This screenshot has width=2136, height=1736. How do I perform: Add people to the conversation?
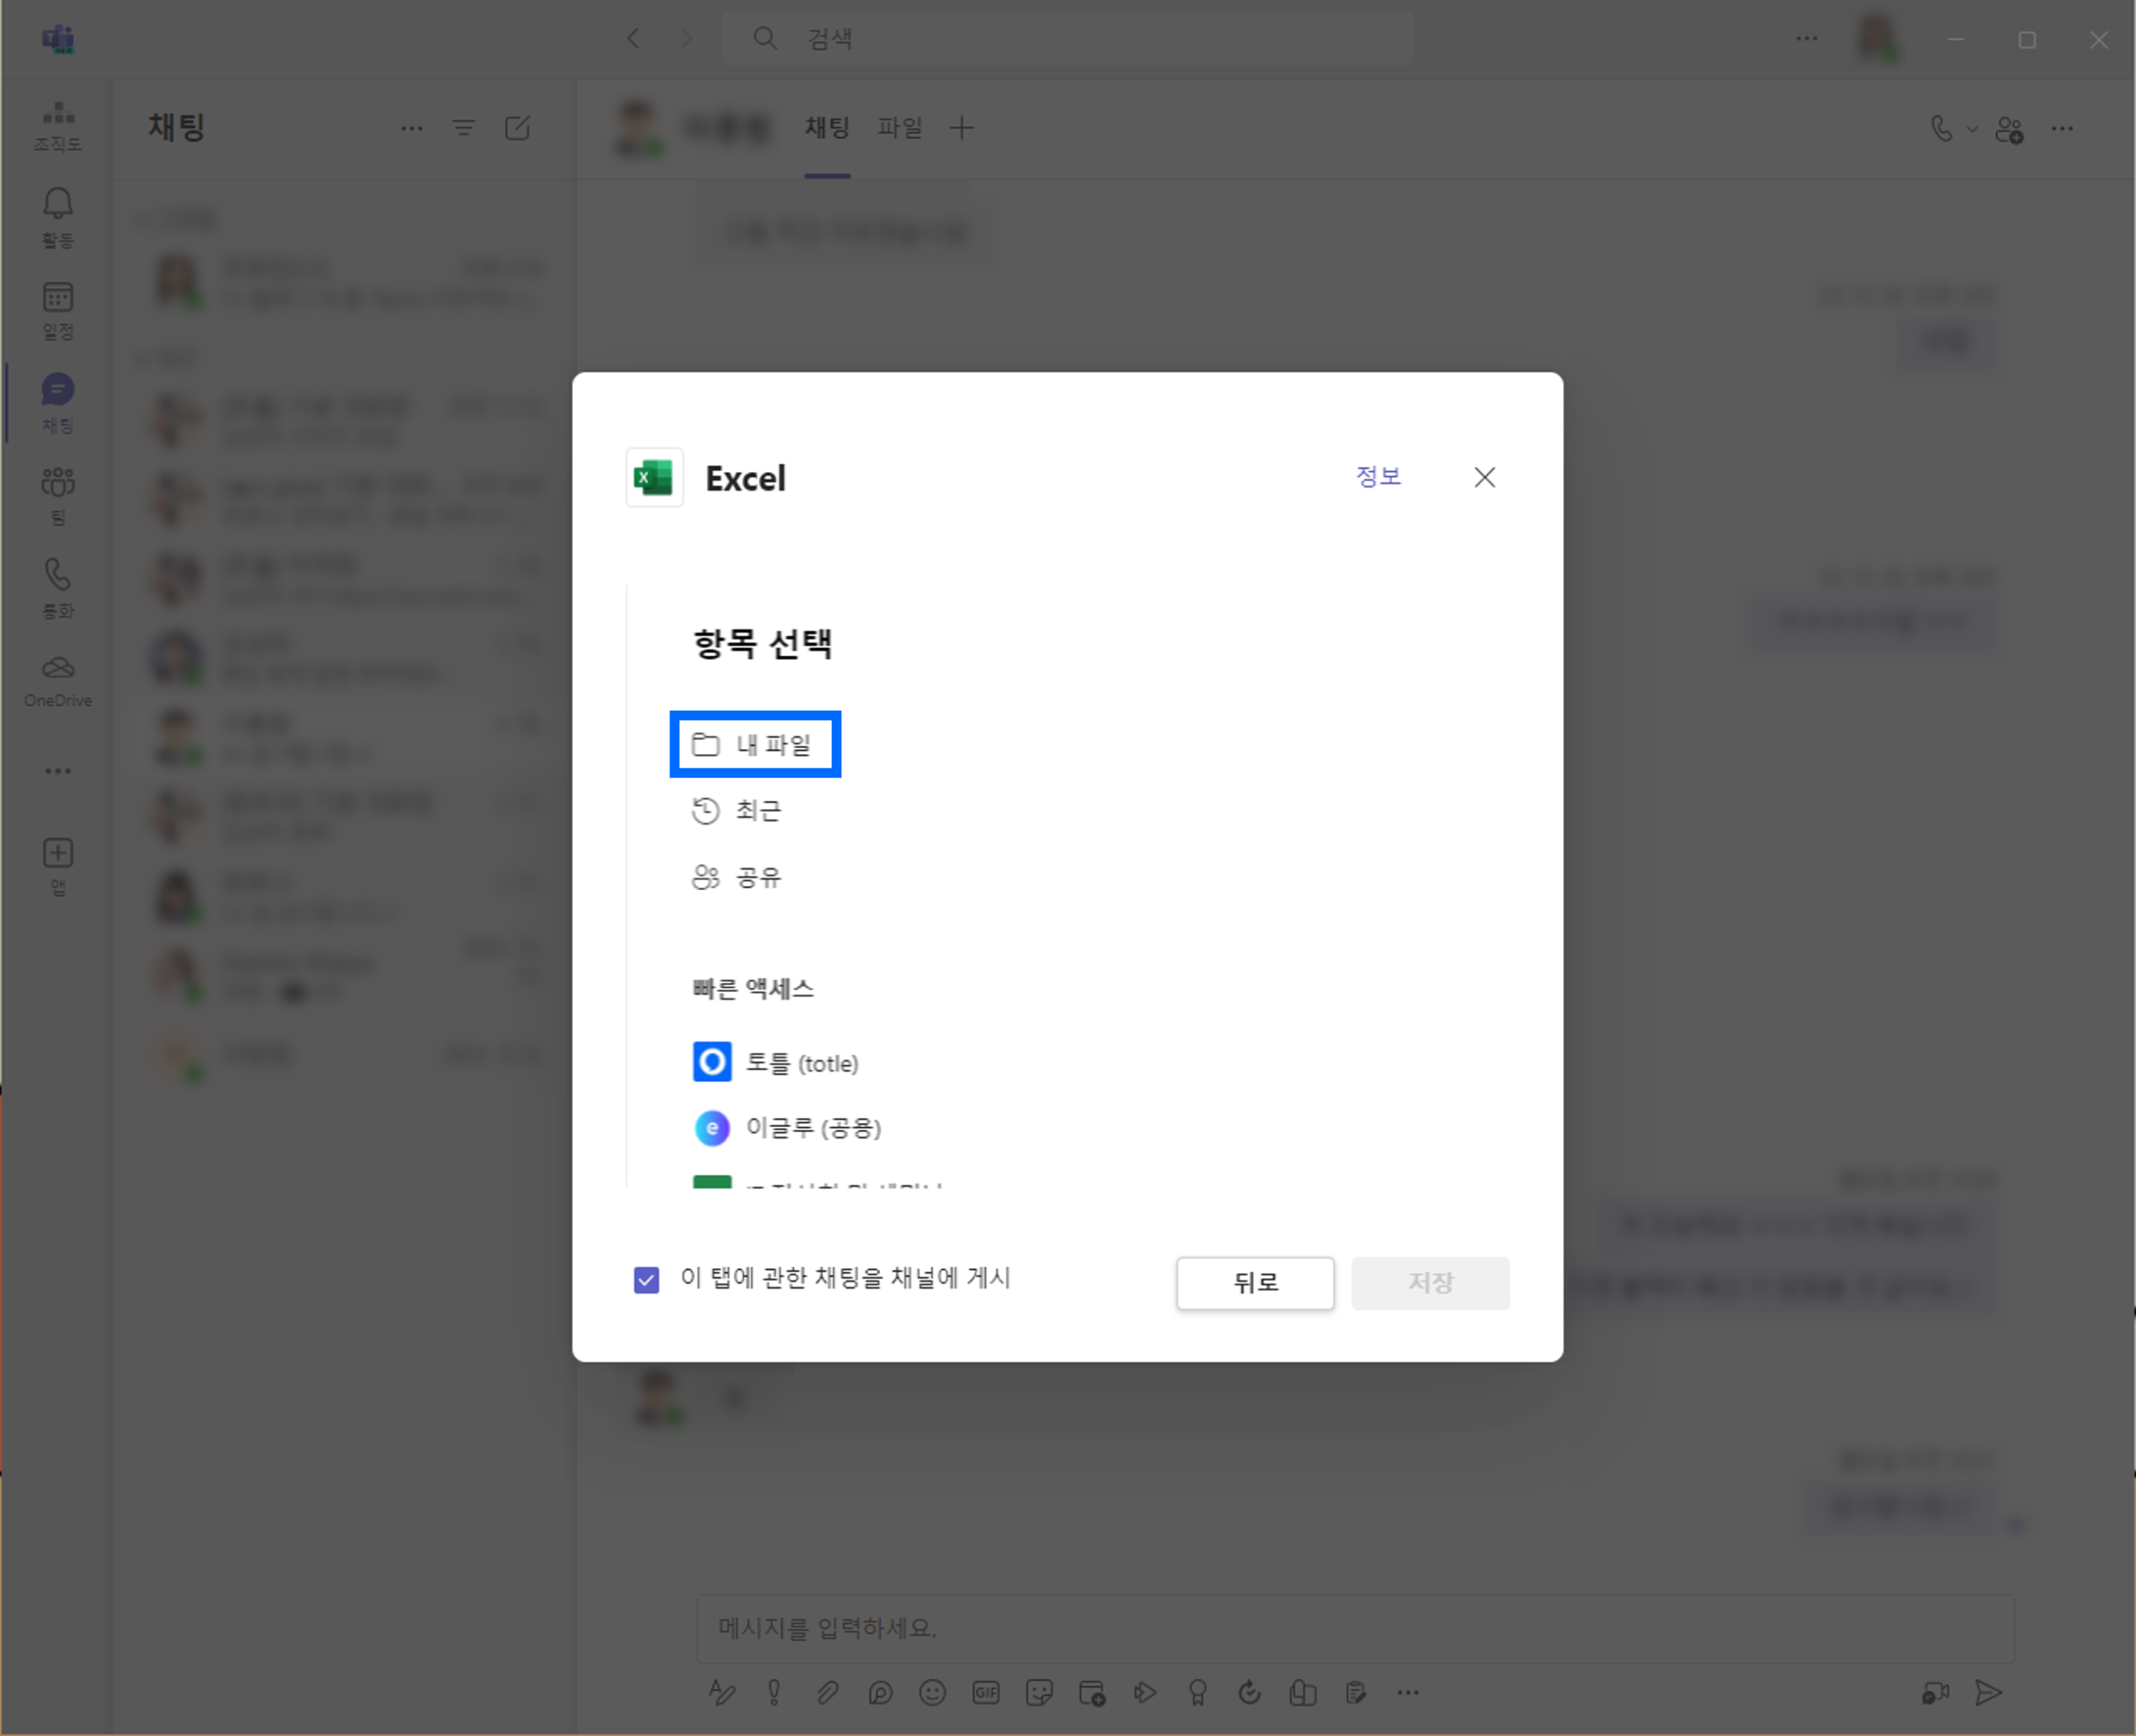point(2010,128)
